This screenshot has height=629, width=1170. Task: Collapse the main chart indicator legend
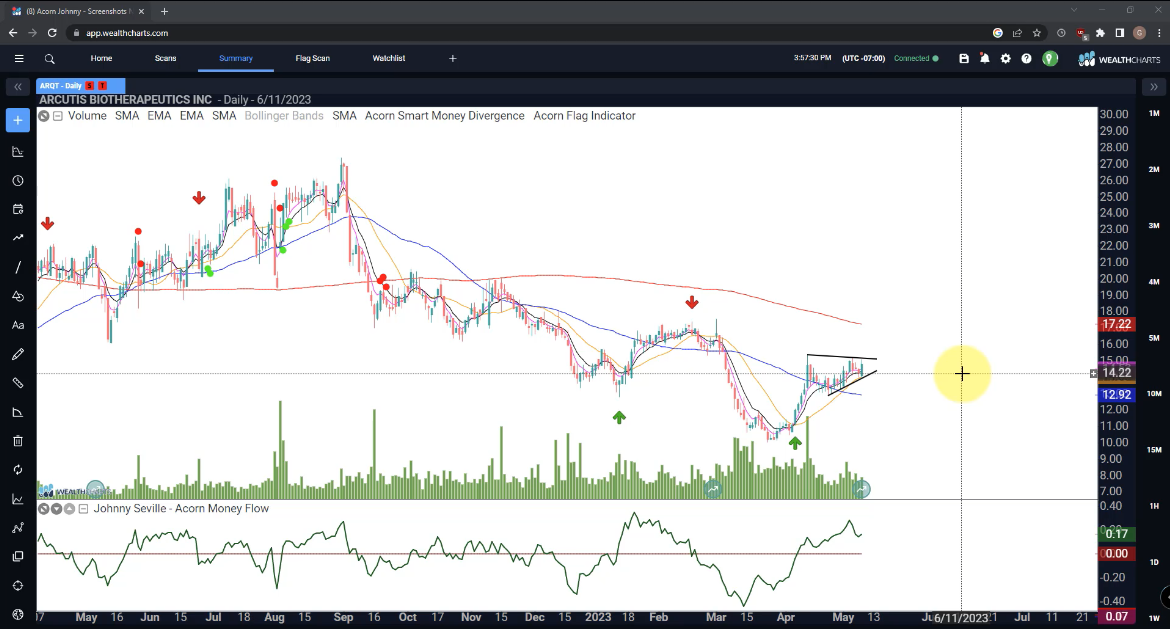(57, 116)
